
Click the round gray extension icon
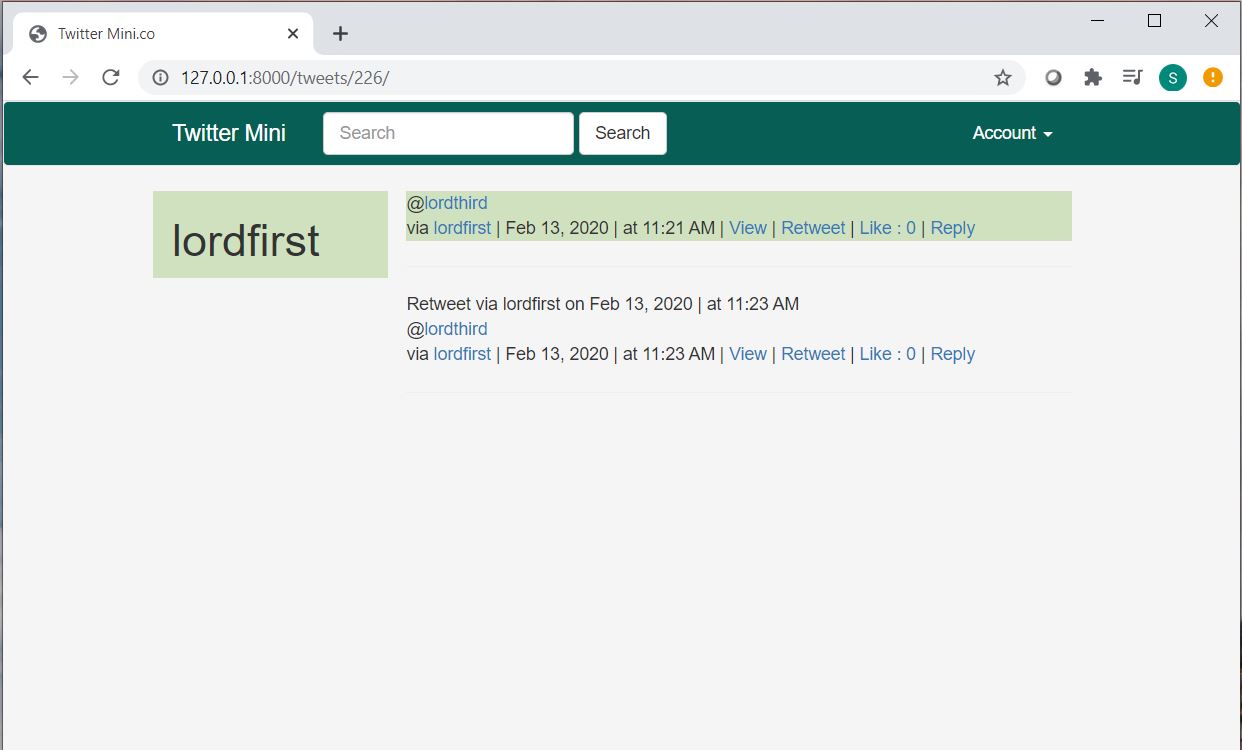pos(1053,77)
